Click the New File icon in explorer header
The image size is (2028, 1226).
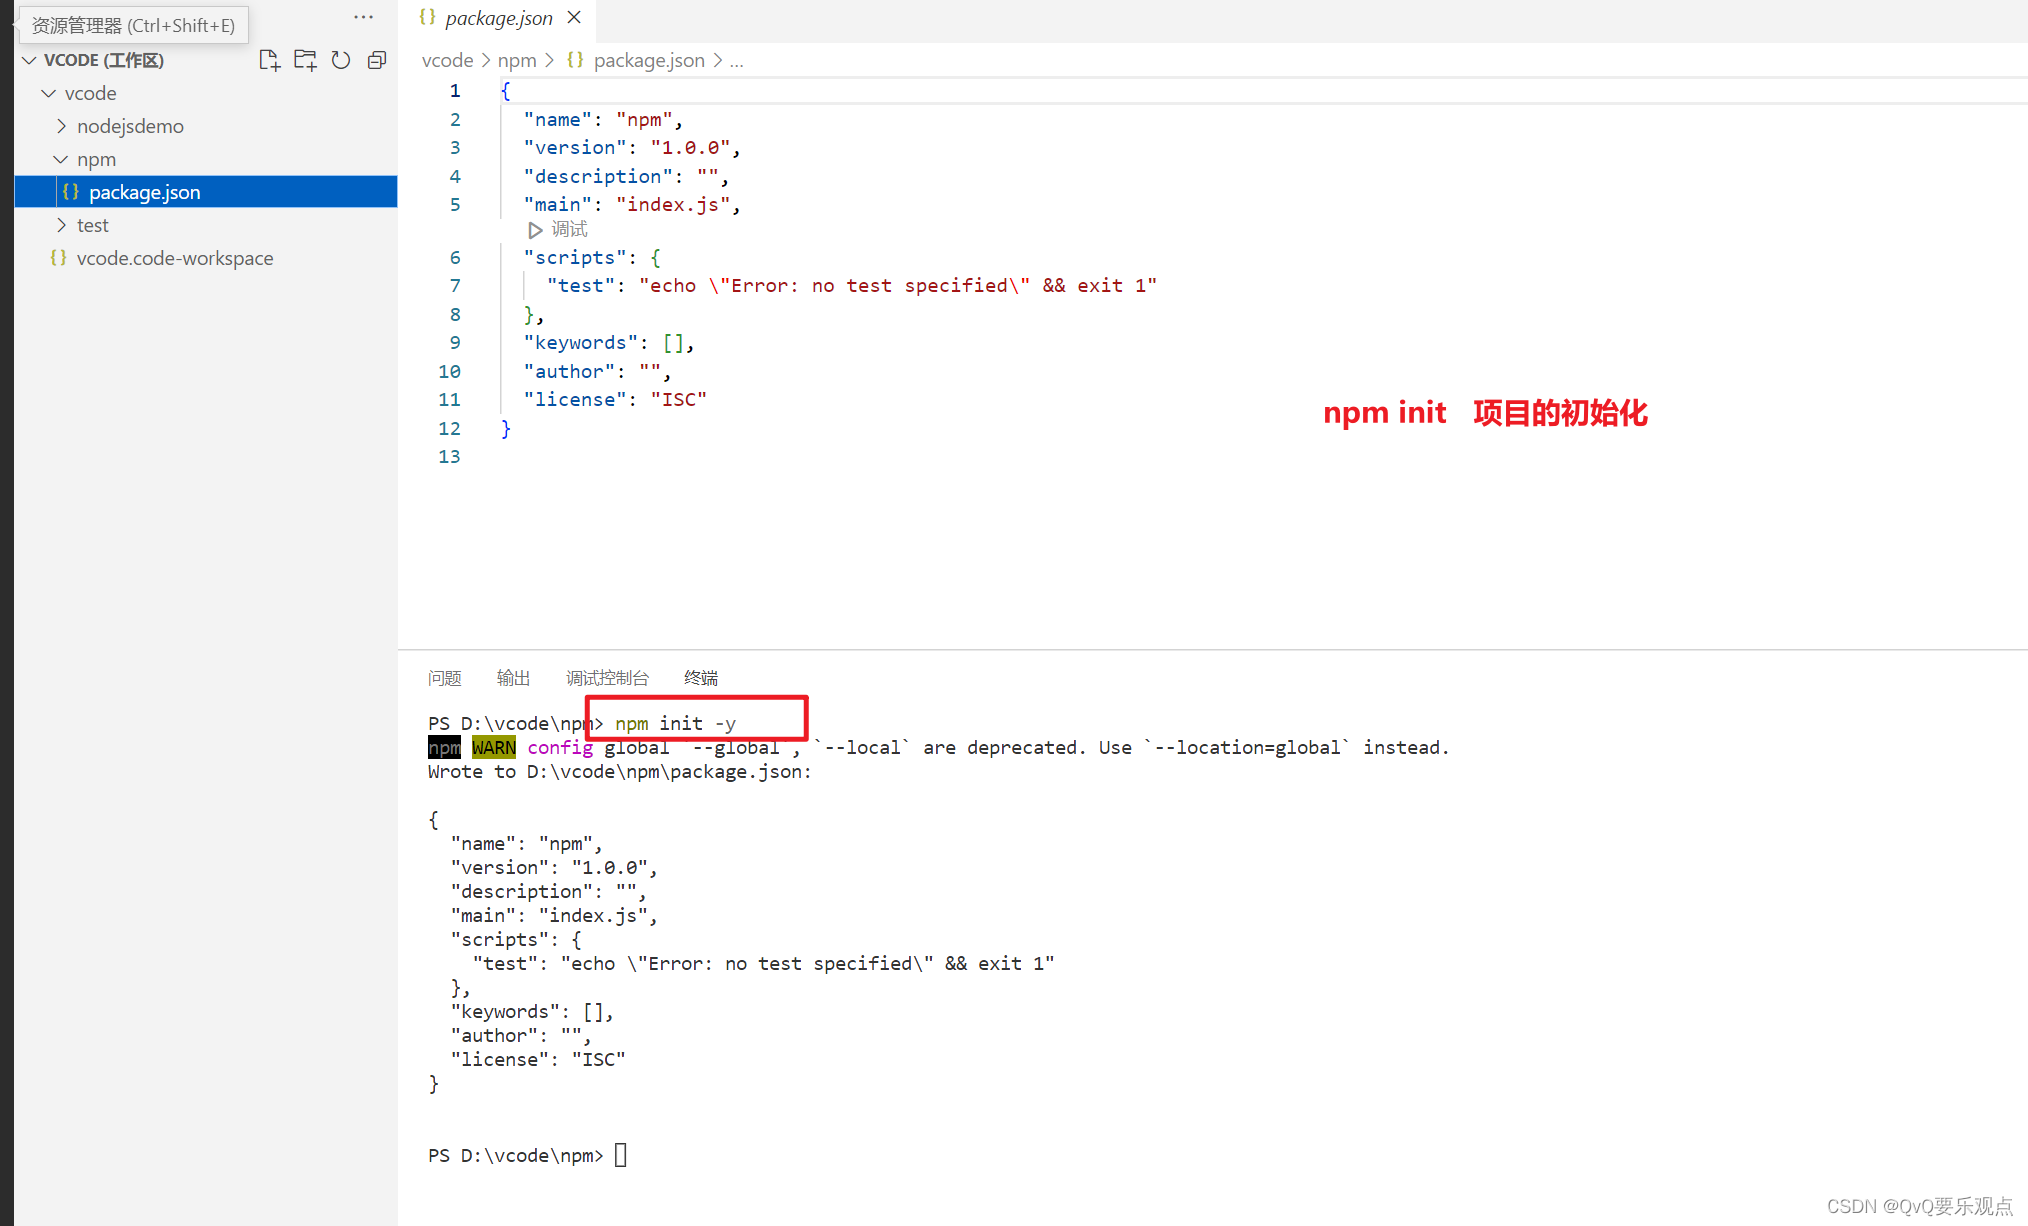point(269,60)
